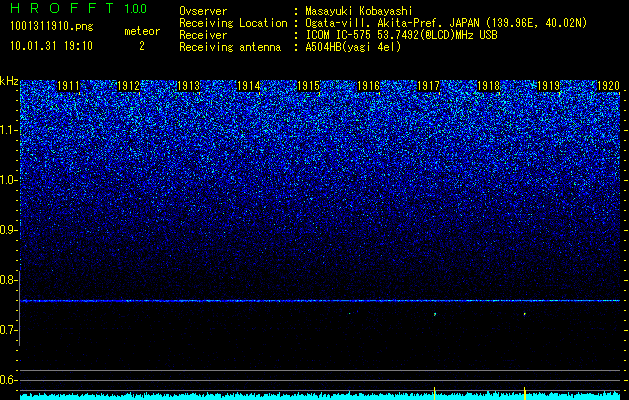Click the Receiving antenna field label

pos(230,47)
